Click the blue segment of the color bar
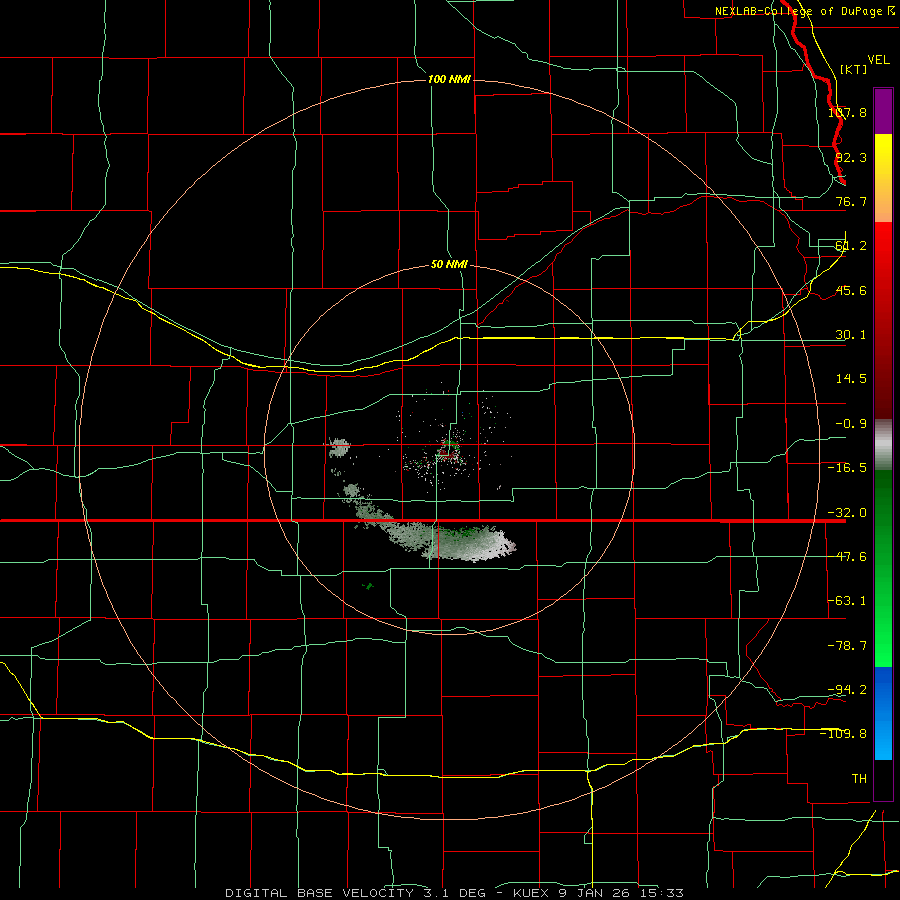900x900 pixels. [883, 713]
